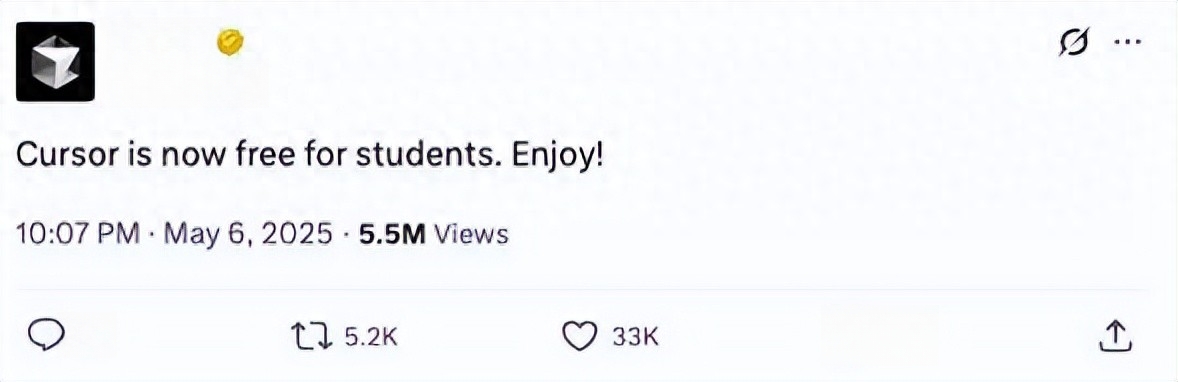Click the divider line above action icons
The width and height of the screenshot is (1178, 382).
[x=583, y=289]
